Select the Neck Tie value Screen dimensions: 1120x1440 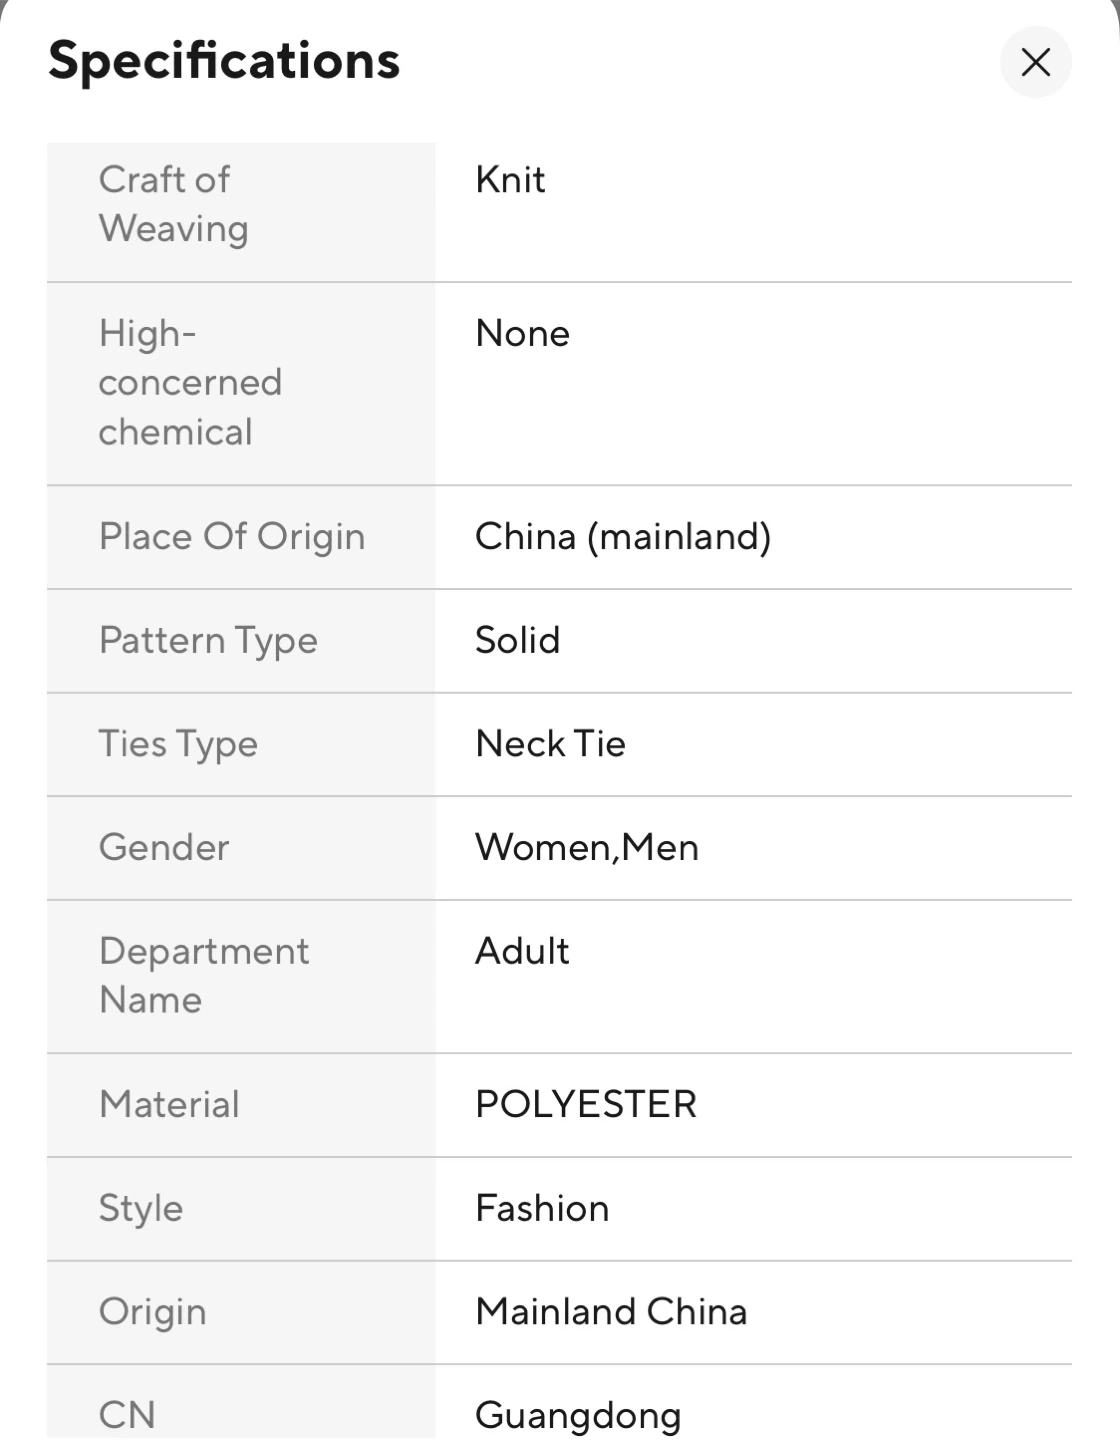tap(550, 744)
